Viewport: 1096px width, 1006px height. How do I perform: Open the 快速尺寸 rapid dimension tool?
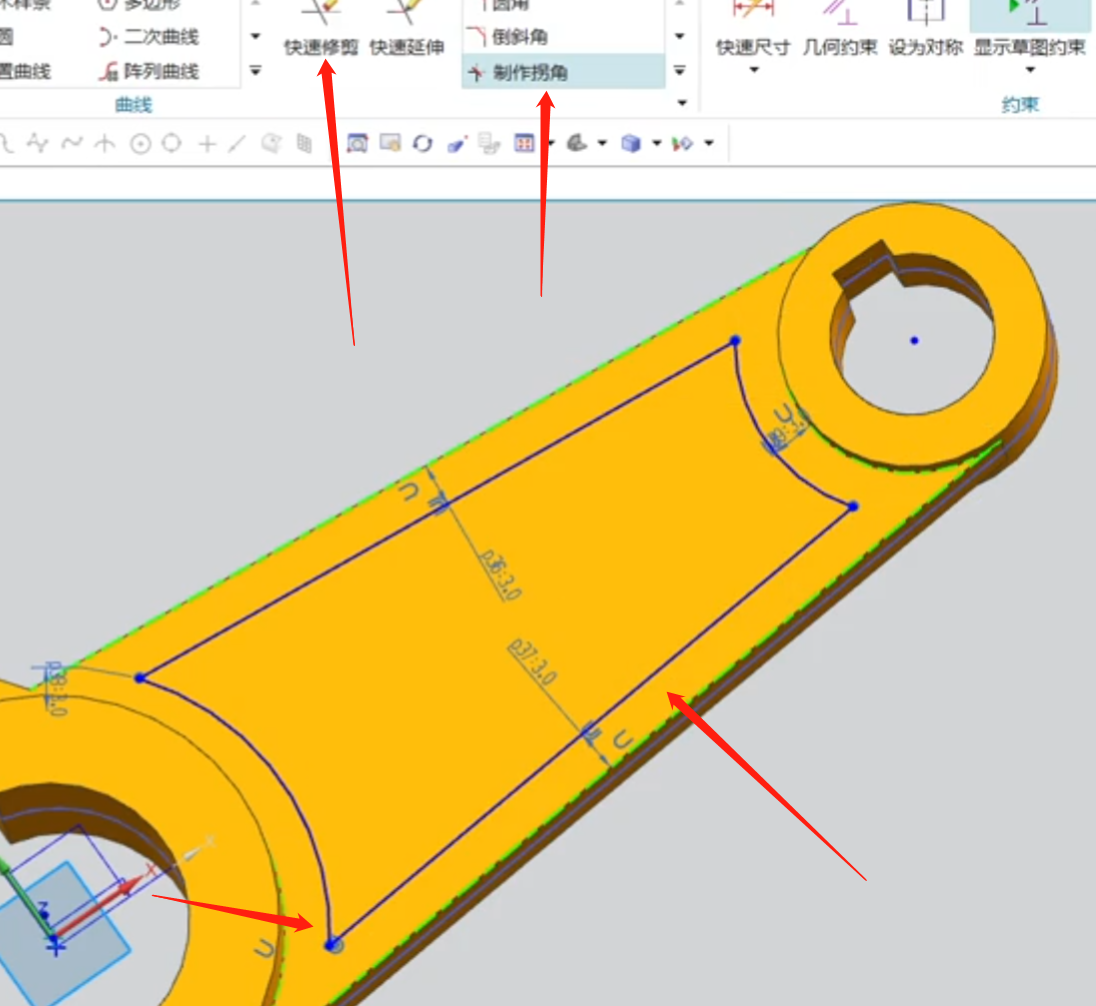pyautogui.click(x=753, y=29)
